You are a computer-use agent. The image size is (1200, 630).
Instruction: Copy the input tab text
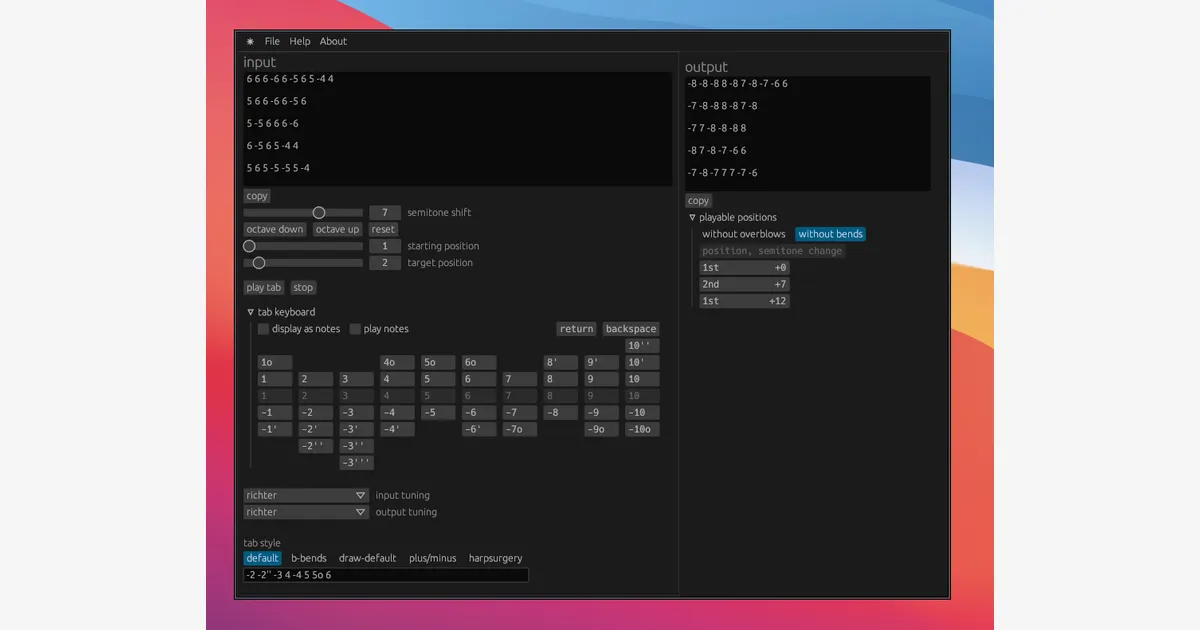coord(257,196)
